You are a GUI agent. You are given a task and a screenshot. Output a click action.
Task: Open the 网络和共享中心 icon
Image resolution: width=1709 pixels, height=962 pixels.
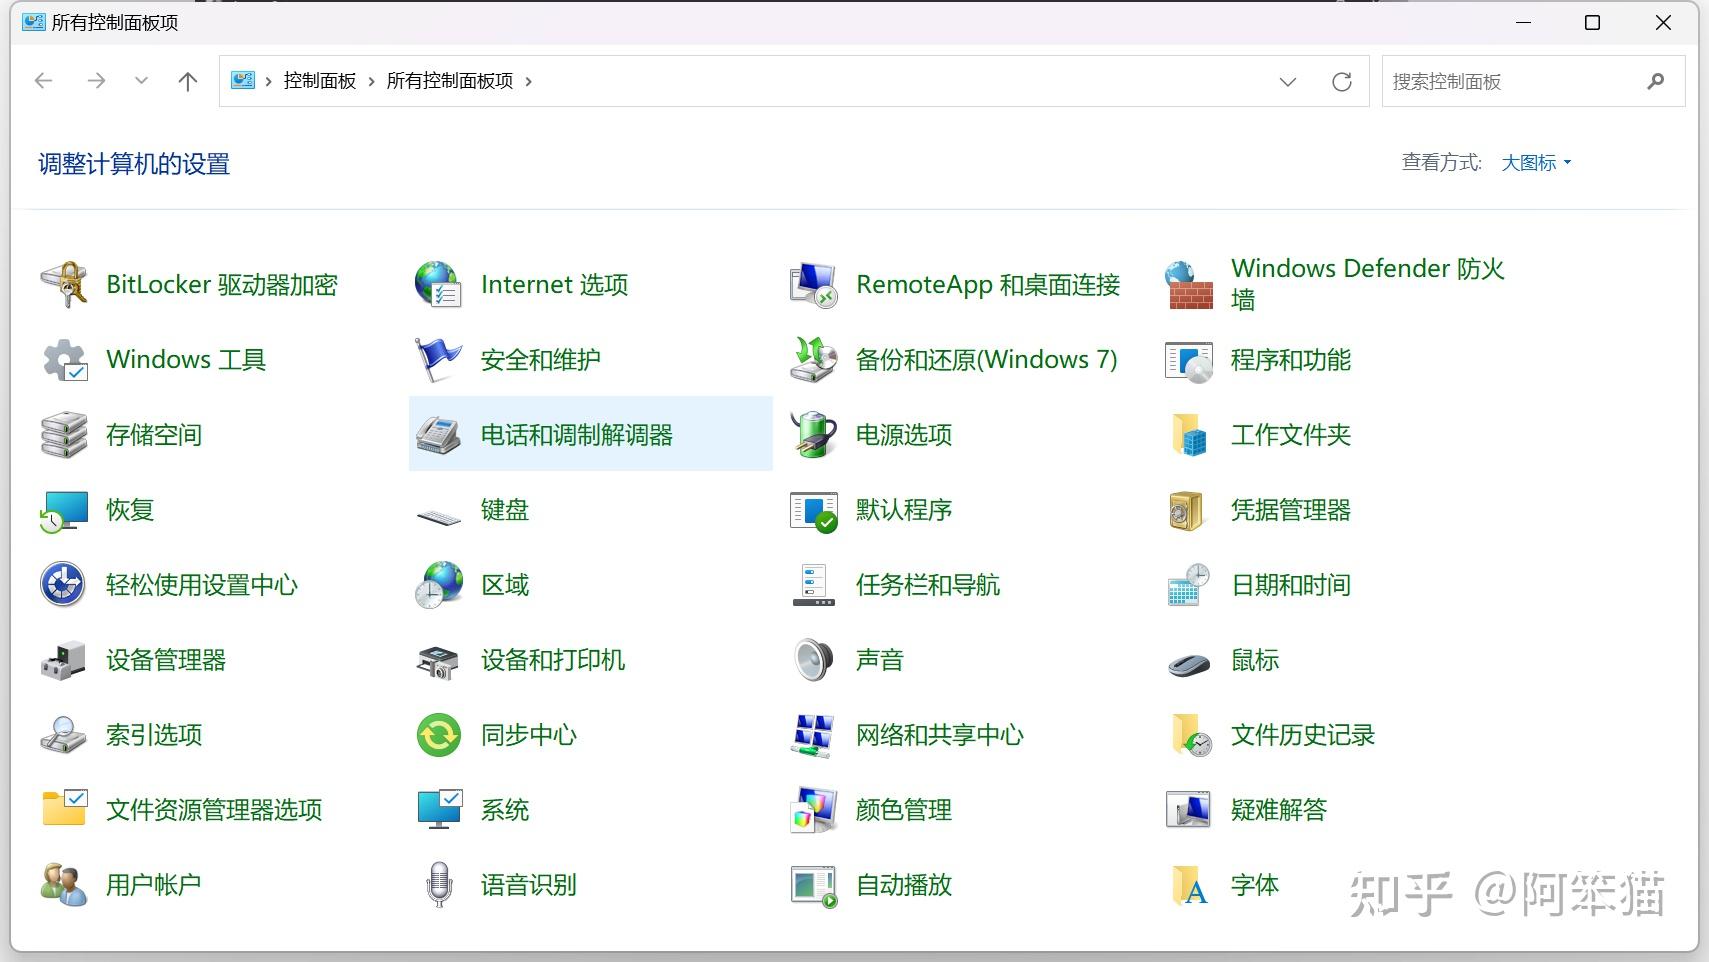(x=813, y=735)
